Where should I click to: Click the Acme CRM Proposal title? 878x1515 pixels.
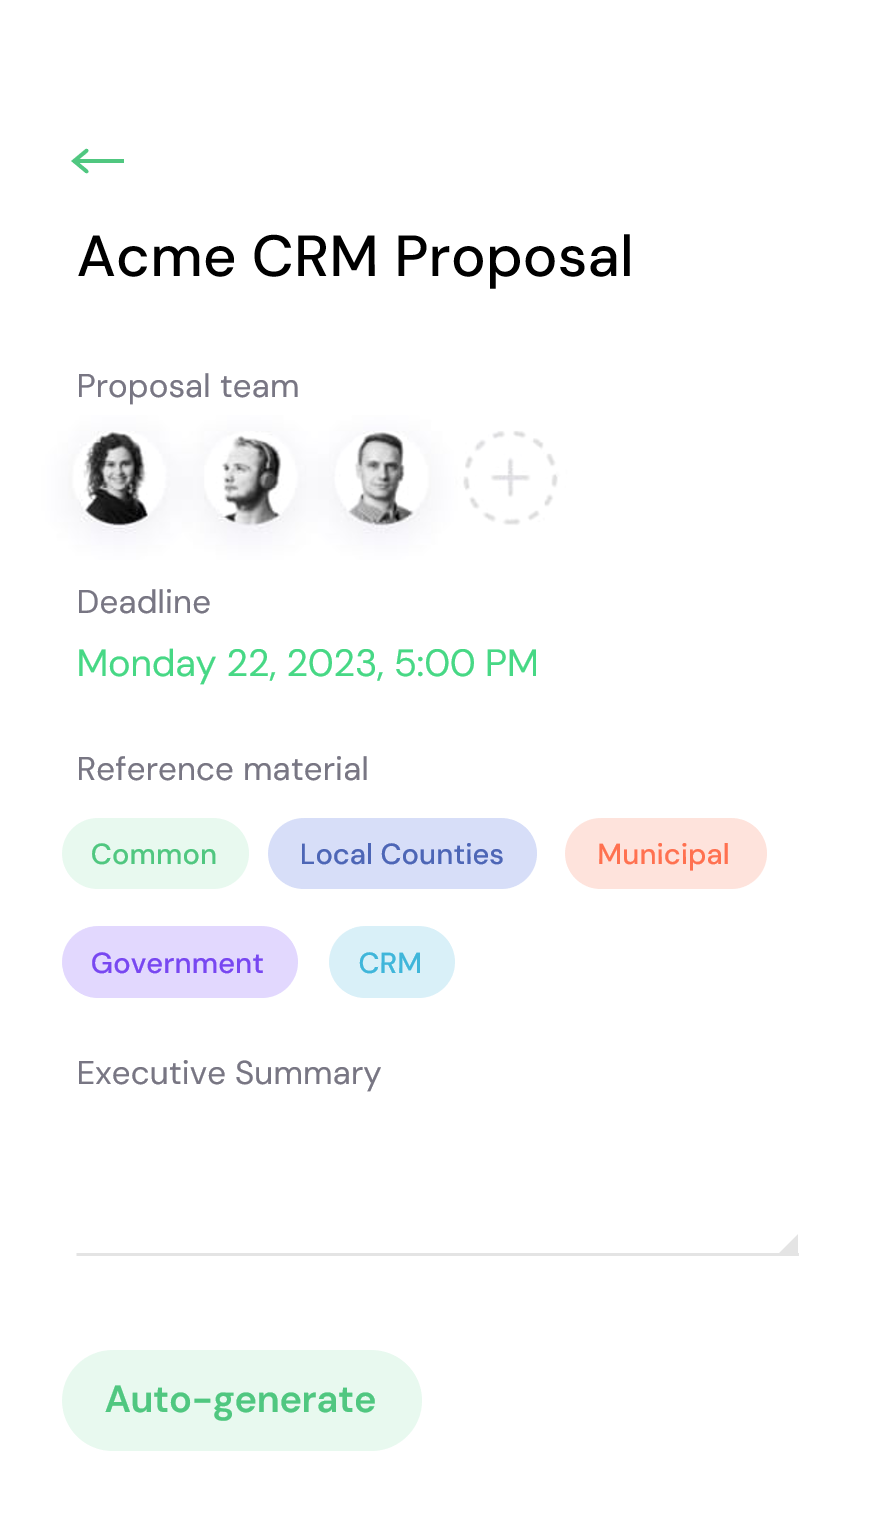click(355, 257)
